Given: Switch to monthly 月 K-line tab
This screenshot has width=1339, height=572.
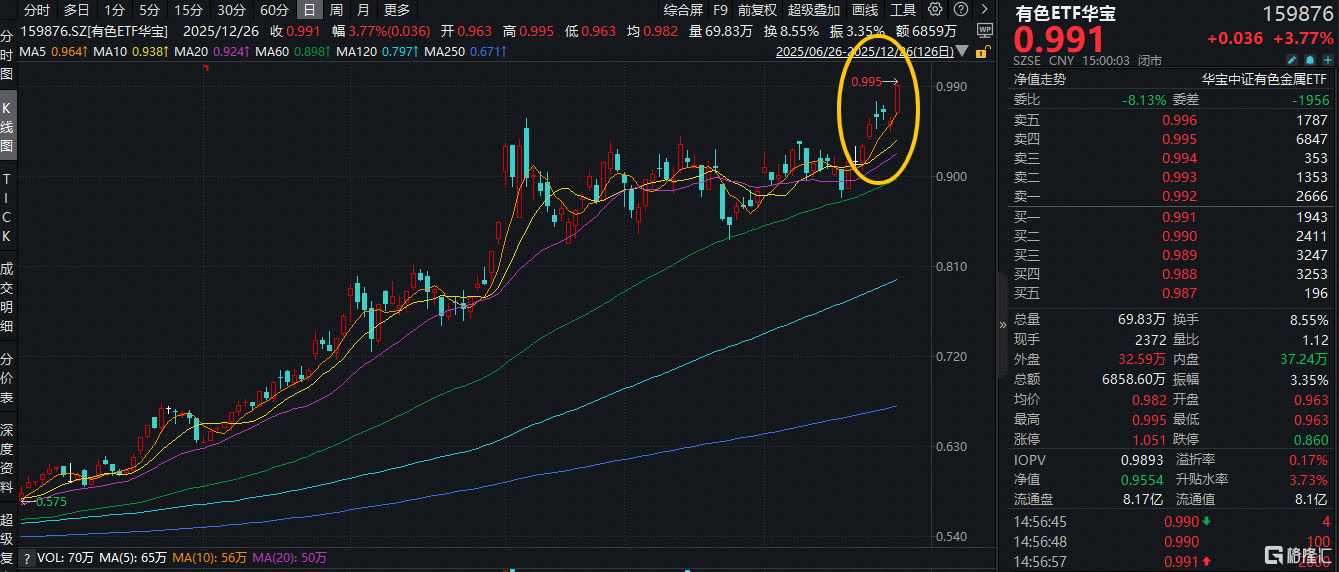Looking at the screenshot, I should [363, 10].
